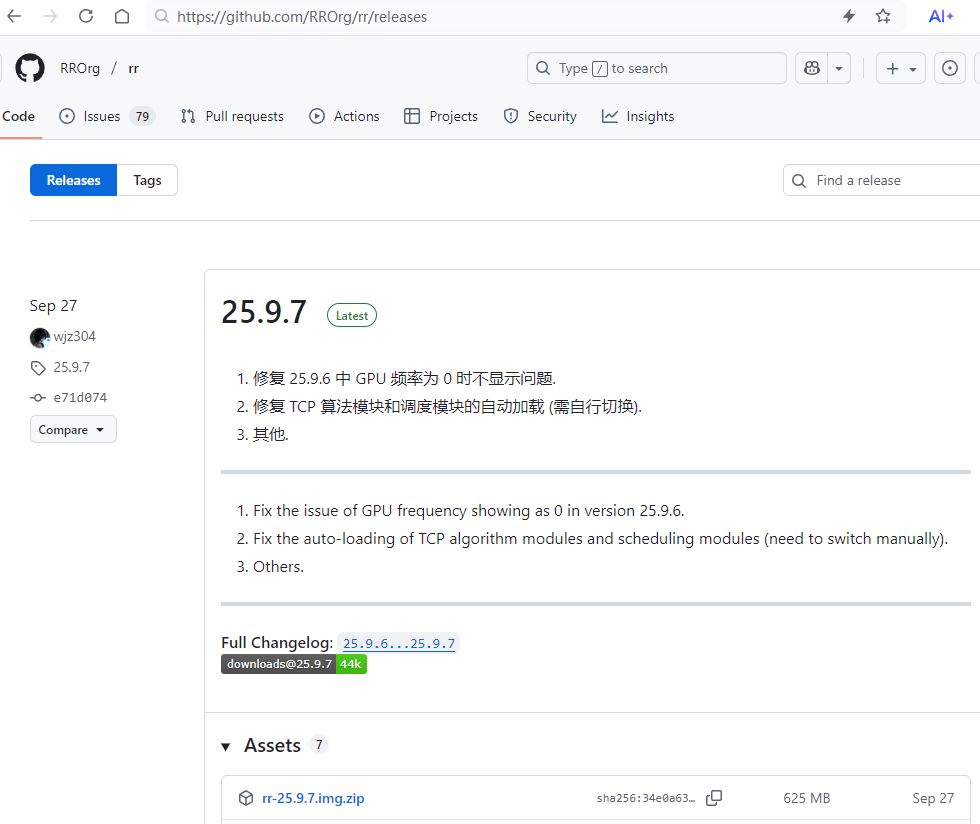The width and height of the screenshot is (980, 824).
Task: Click the GitHub logo icon
Action: pos(30,68)
